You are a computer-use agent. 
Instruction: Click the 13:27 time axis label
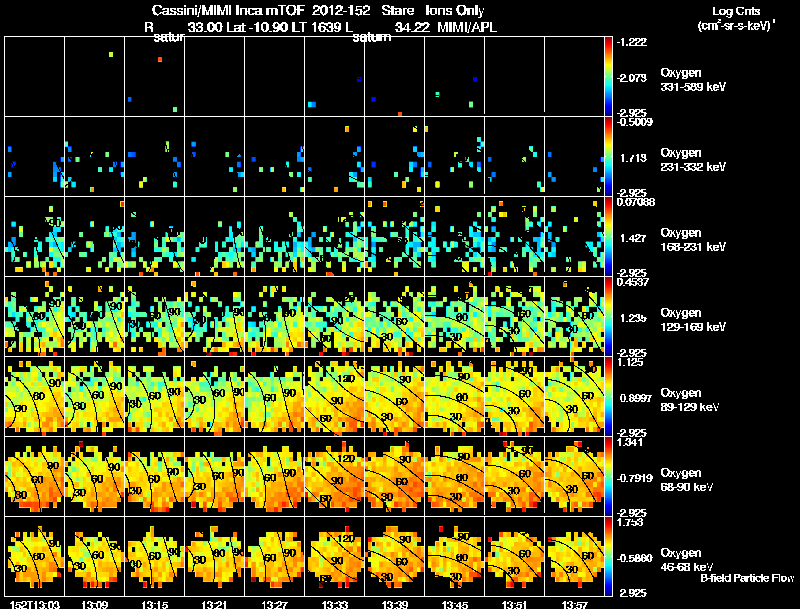click(x=274, y=604)
